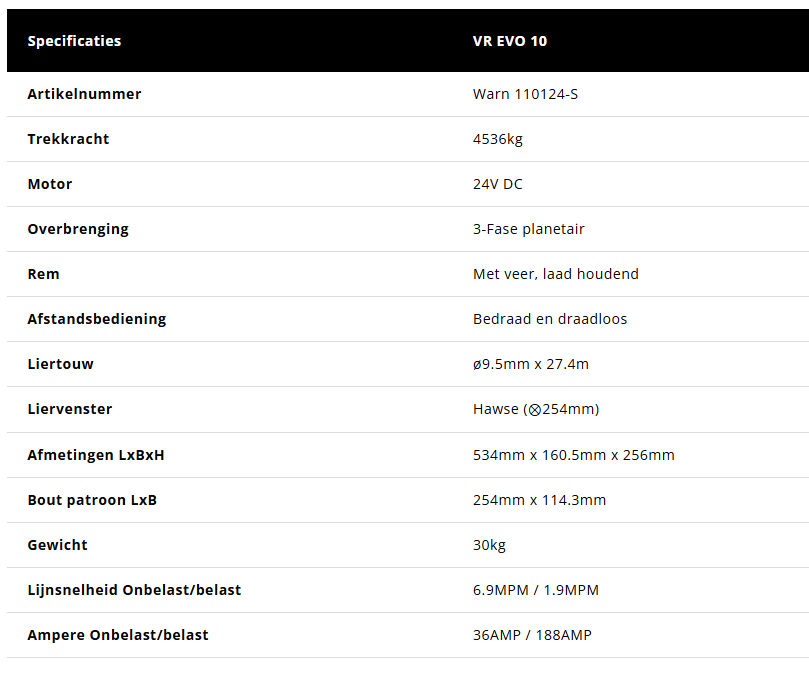
Task: Select the Afmetingen LxBxH label
Action: pyautogui.click(x=96, y=455)
